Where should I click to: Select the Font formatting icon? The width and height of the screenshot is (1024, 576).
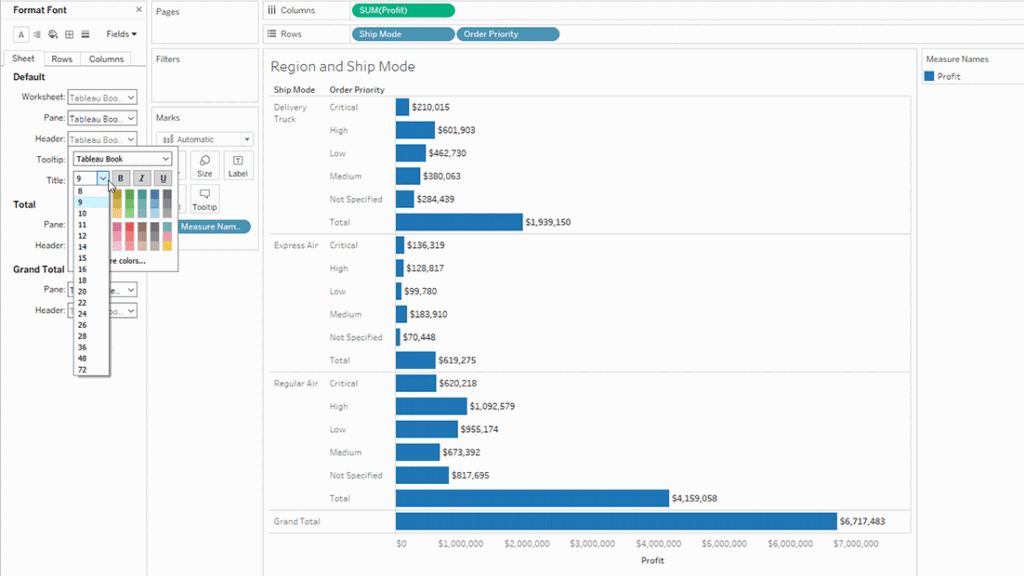(21, 33)
